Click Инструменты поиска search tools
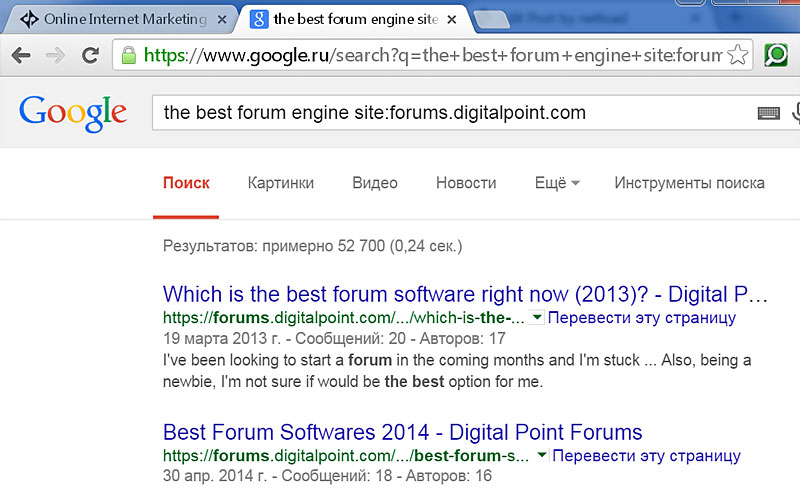This screenshot has height=490, width=800. (689, 183)
